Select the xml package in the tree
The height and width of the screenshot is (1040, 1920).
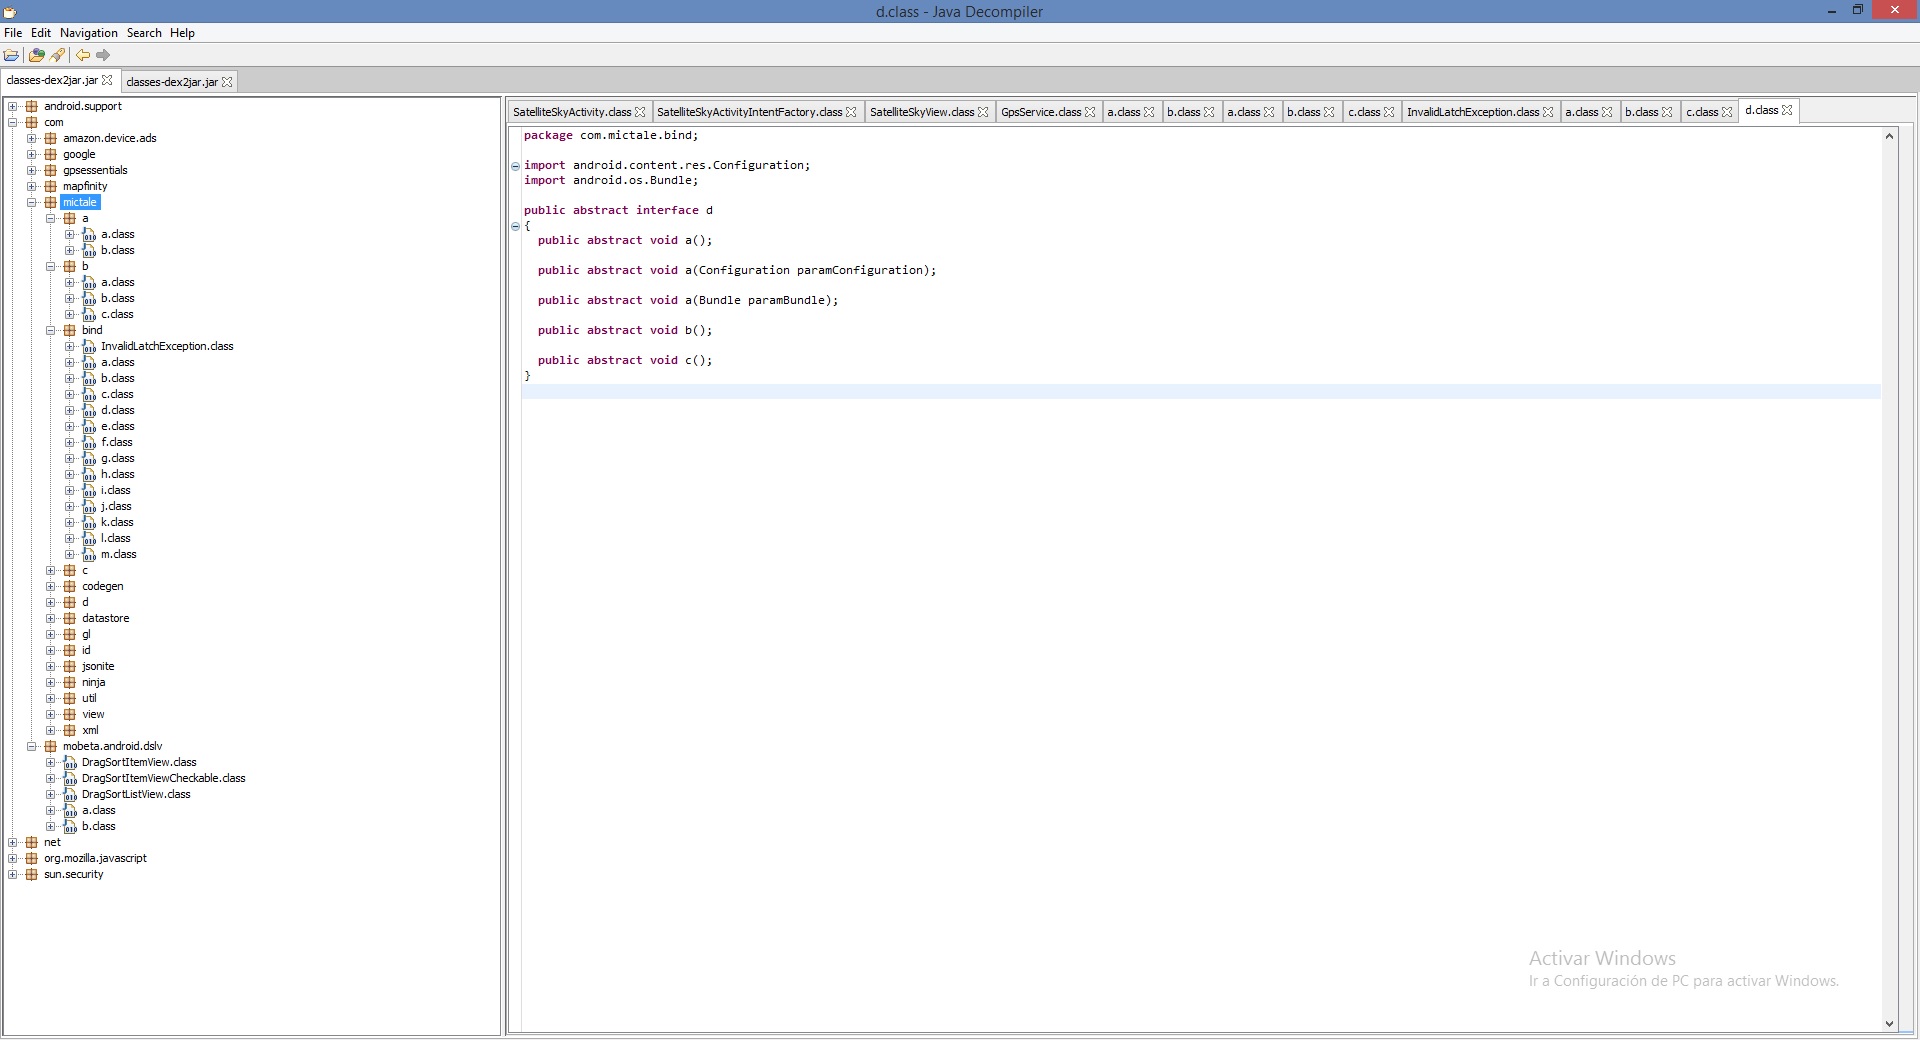(x=90, y=730)
